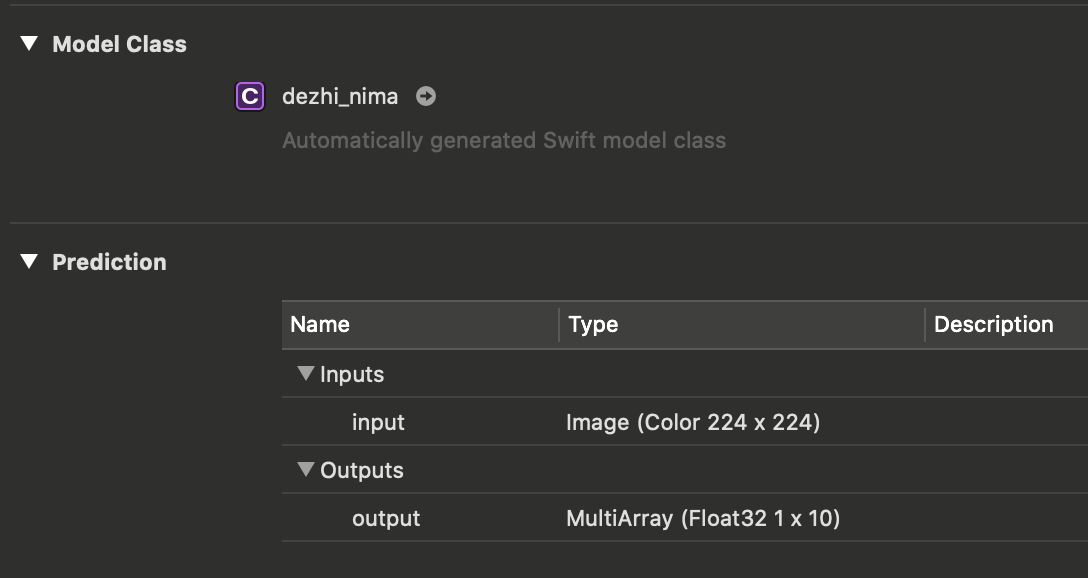Screen dimensions: 1088x578
Task: Select the Model Class disclosure triangle icon
Action: click(28, 44)
